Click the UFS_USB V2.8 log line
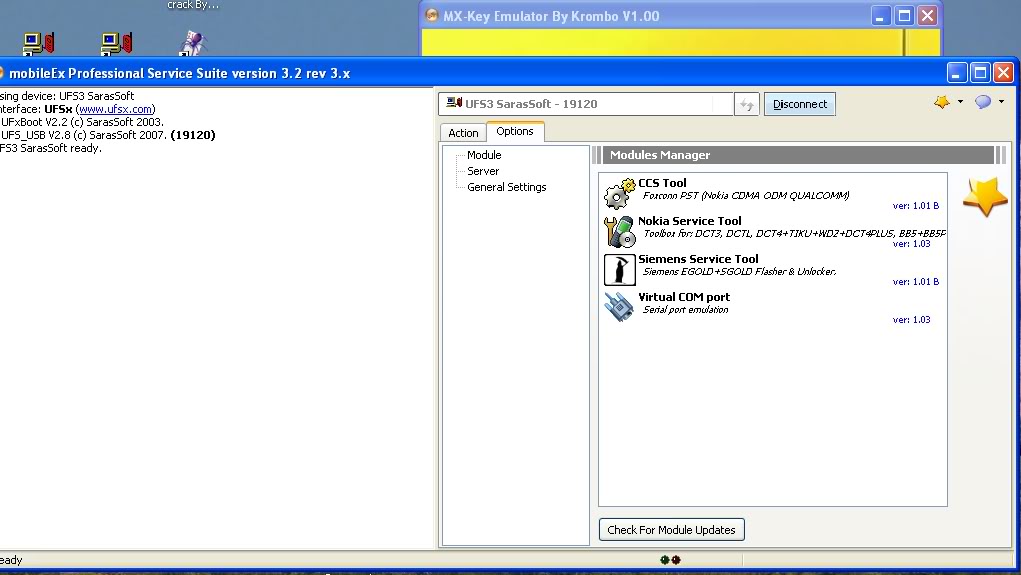This screenshot has width=1021, height=575. click(108, 135)
